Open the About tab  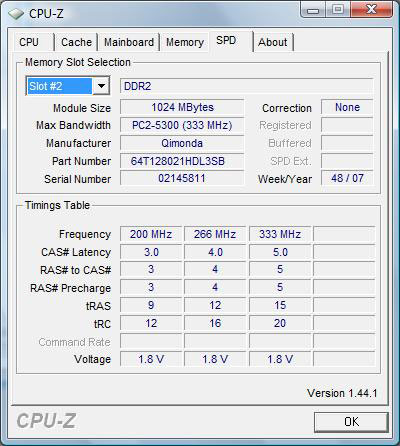(x=273, y=42)
